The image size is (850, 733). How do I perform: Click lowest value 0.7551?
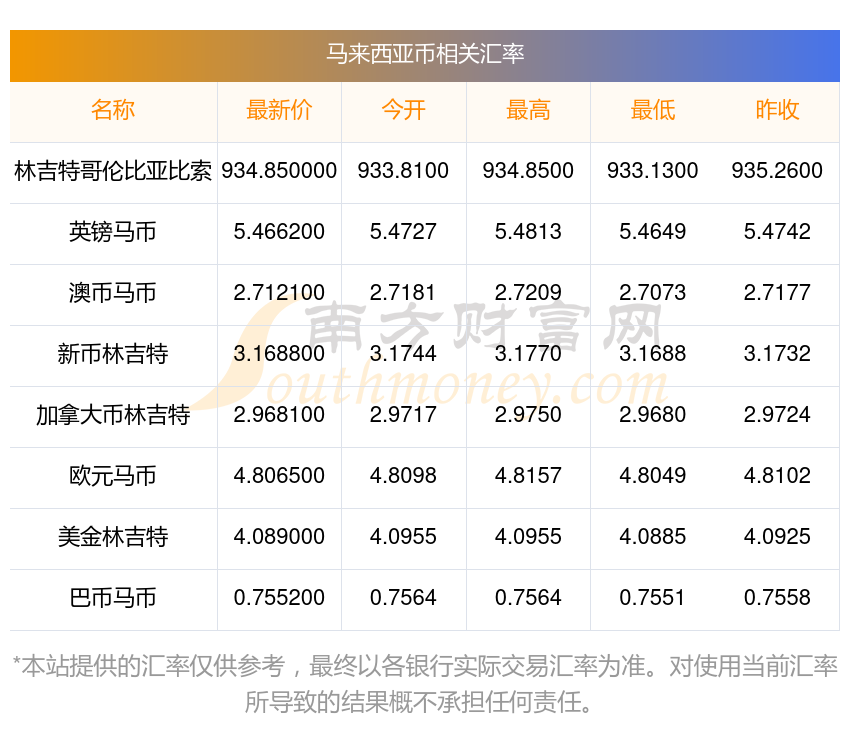653,598
